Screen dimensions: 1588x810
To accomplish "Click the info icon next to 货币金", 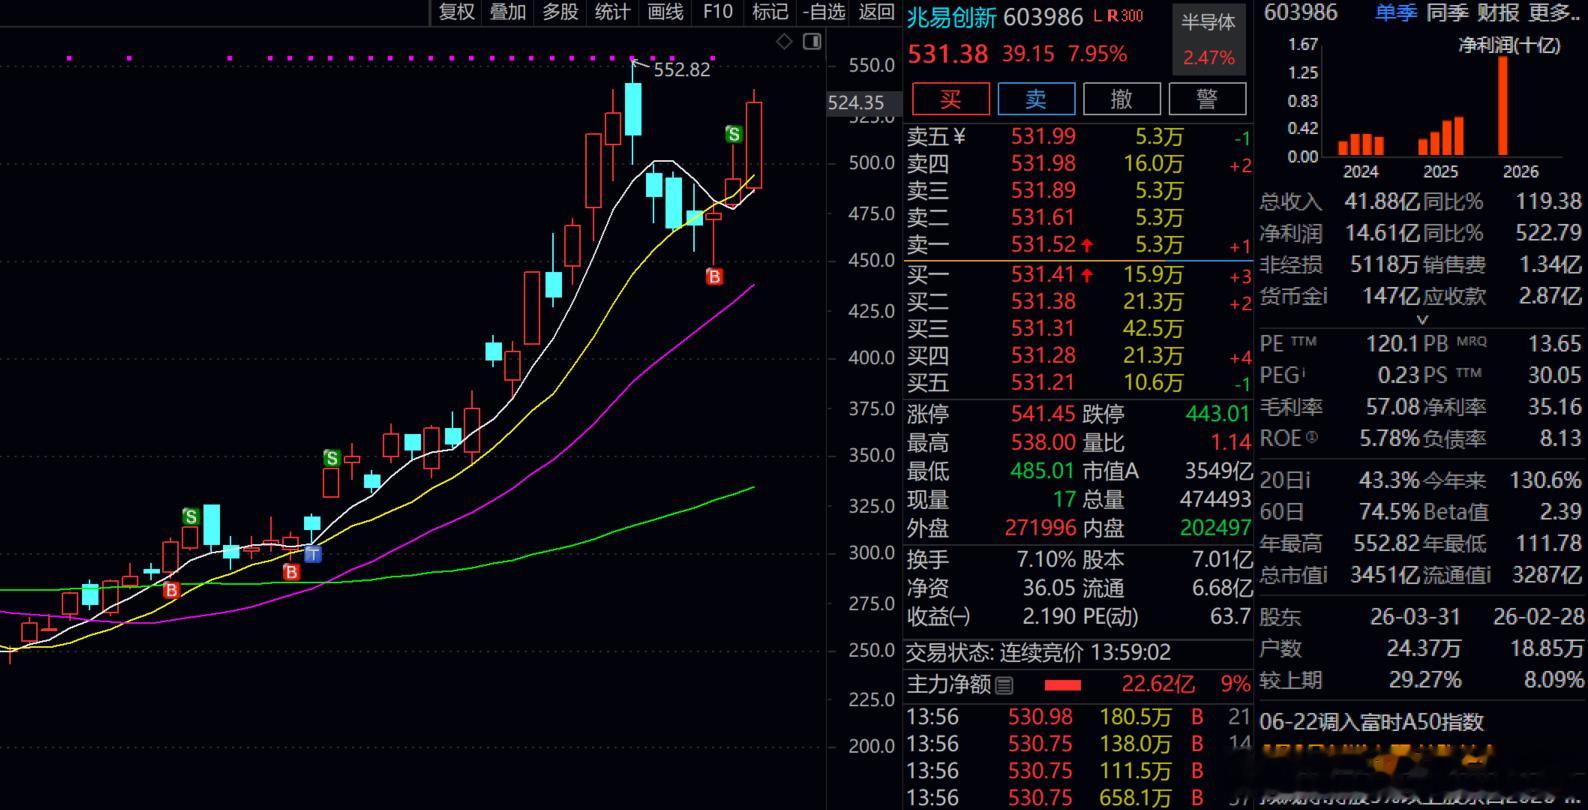I will (x=1324, y=296).
